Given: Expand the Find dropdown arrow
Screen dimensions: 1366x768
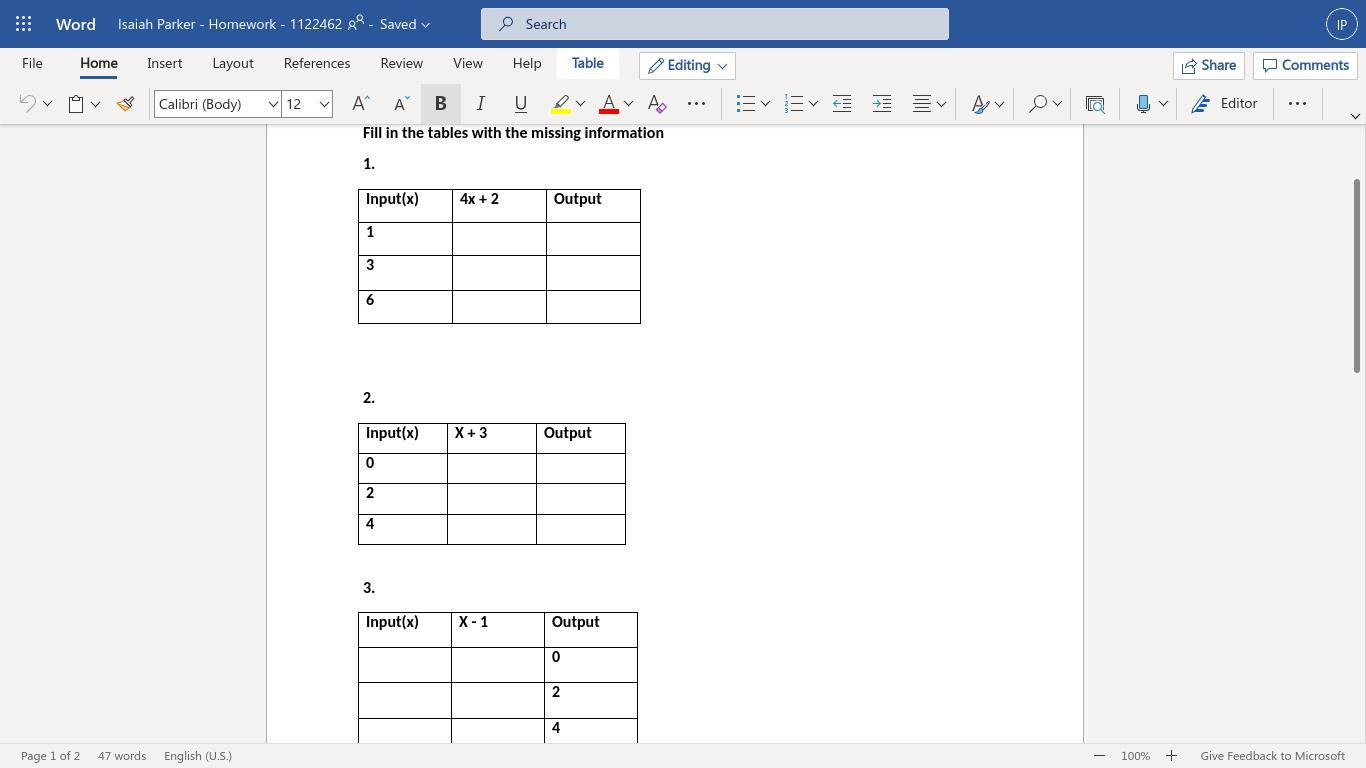Looking at the screenshot, I should (1057, 104).
